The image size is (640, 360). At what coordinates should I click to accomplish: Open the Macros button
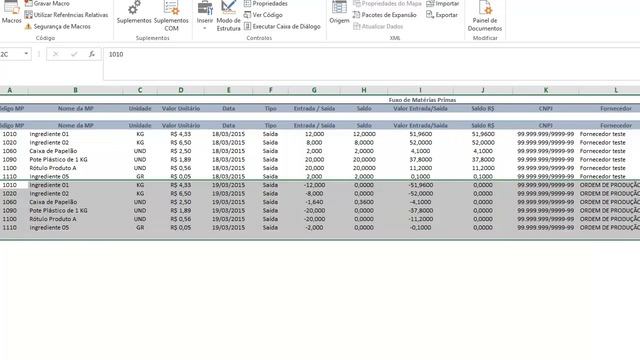(11, 13)
